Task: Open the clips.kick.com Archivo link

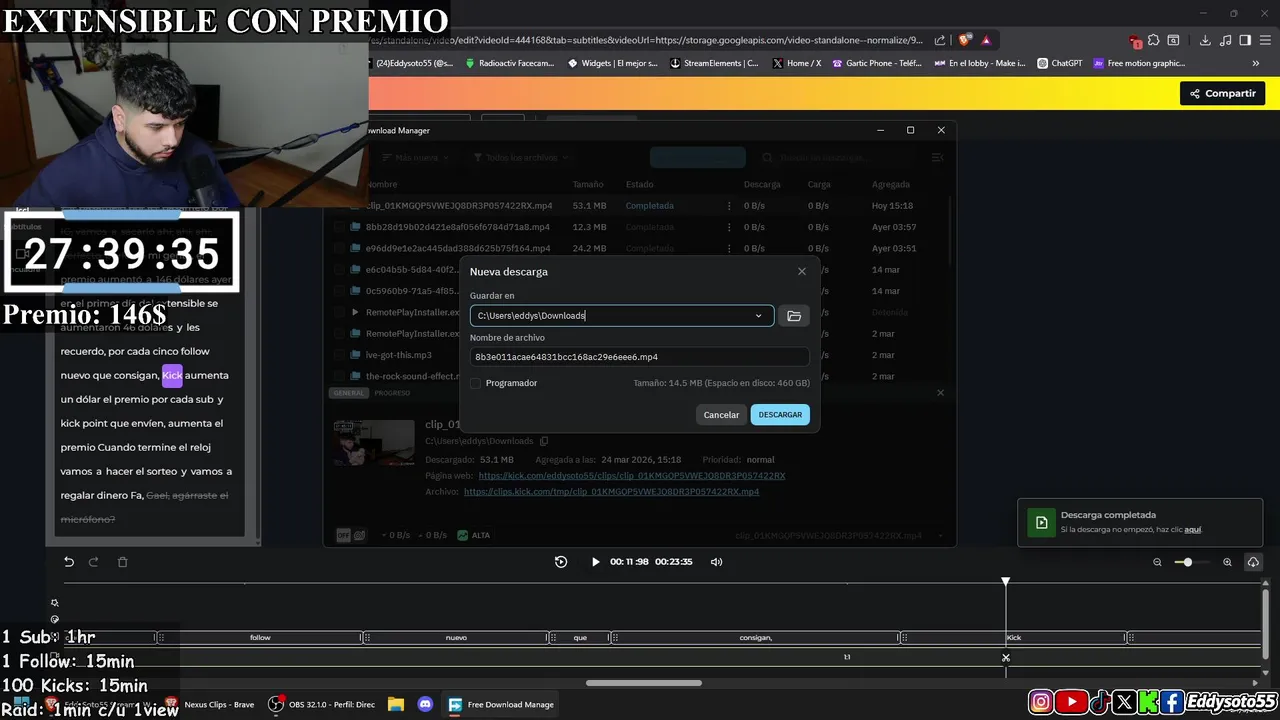Action: coord(611,492)
